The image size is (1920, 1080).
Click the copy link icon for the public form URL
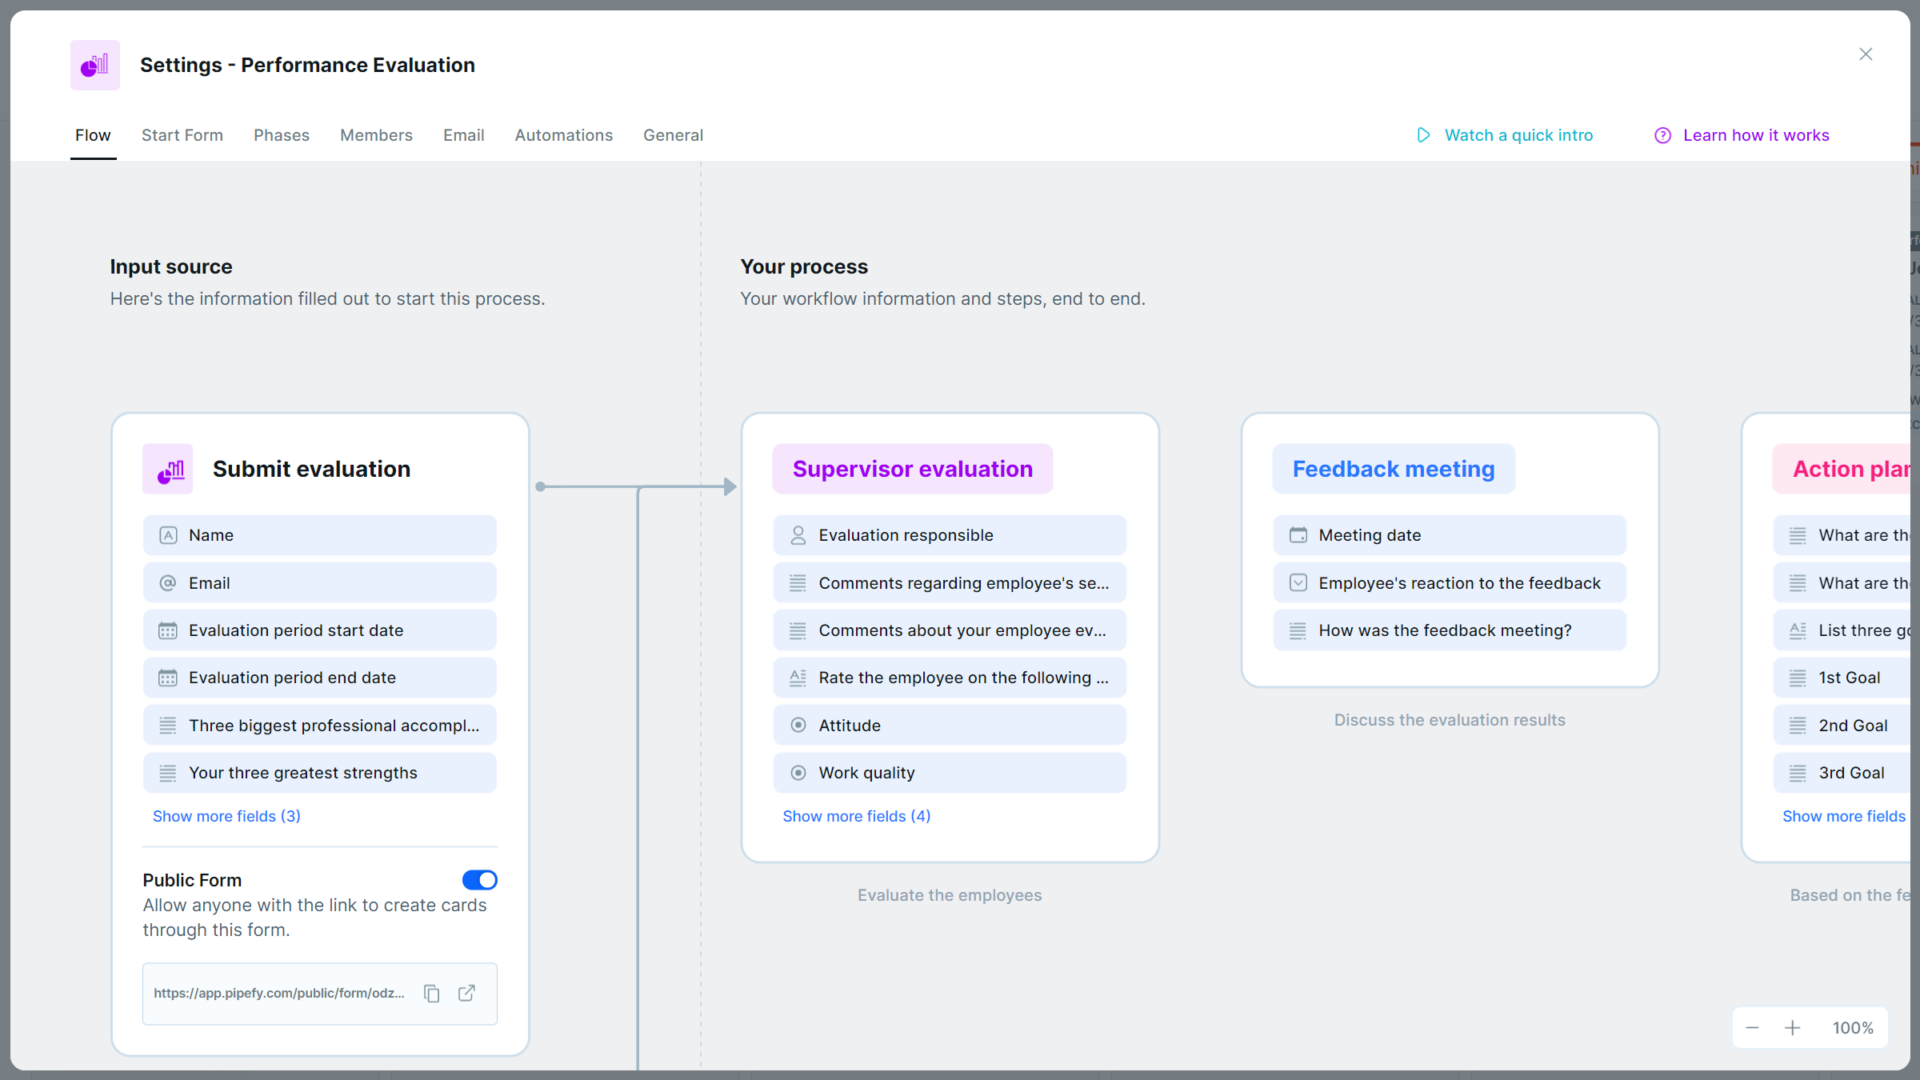tap(431, 993)
